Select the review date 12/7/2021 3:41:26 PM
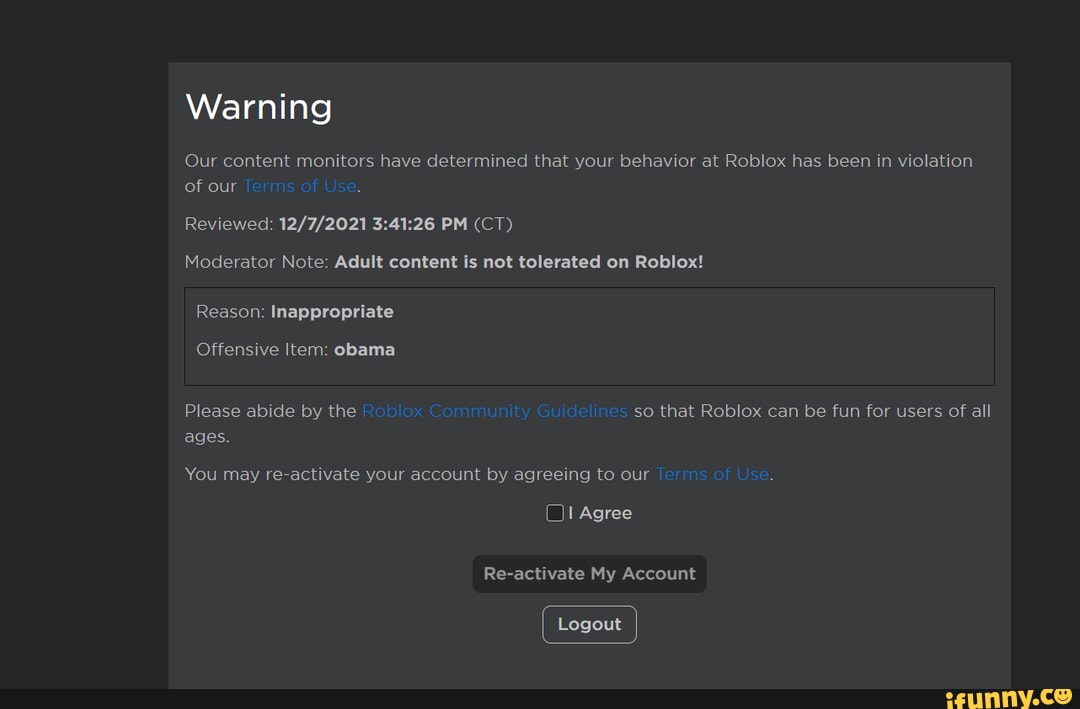 point(373,224)
